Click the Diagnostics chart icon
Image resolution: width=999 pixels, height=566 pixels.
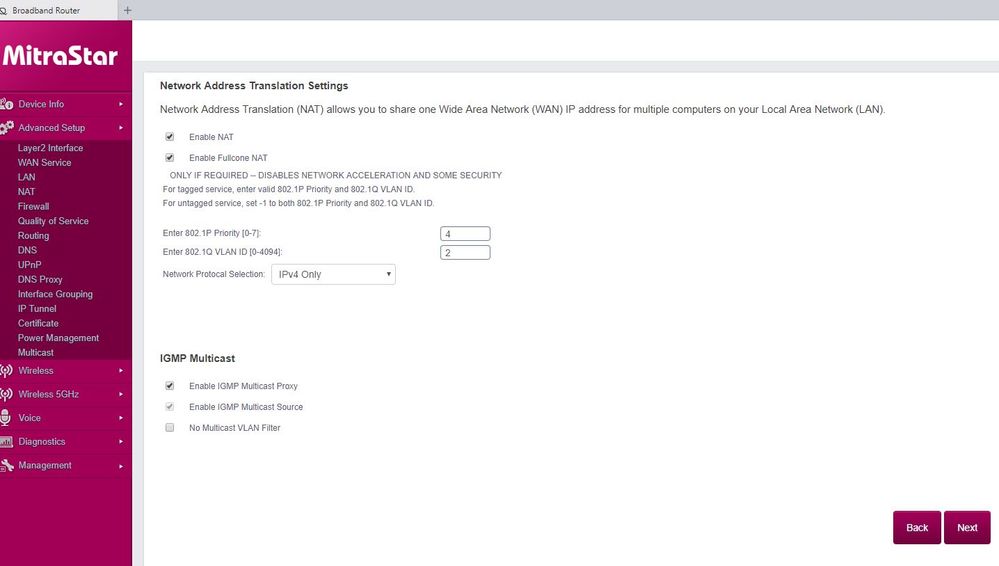(x=7, y=442)
